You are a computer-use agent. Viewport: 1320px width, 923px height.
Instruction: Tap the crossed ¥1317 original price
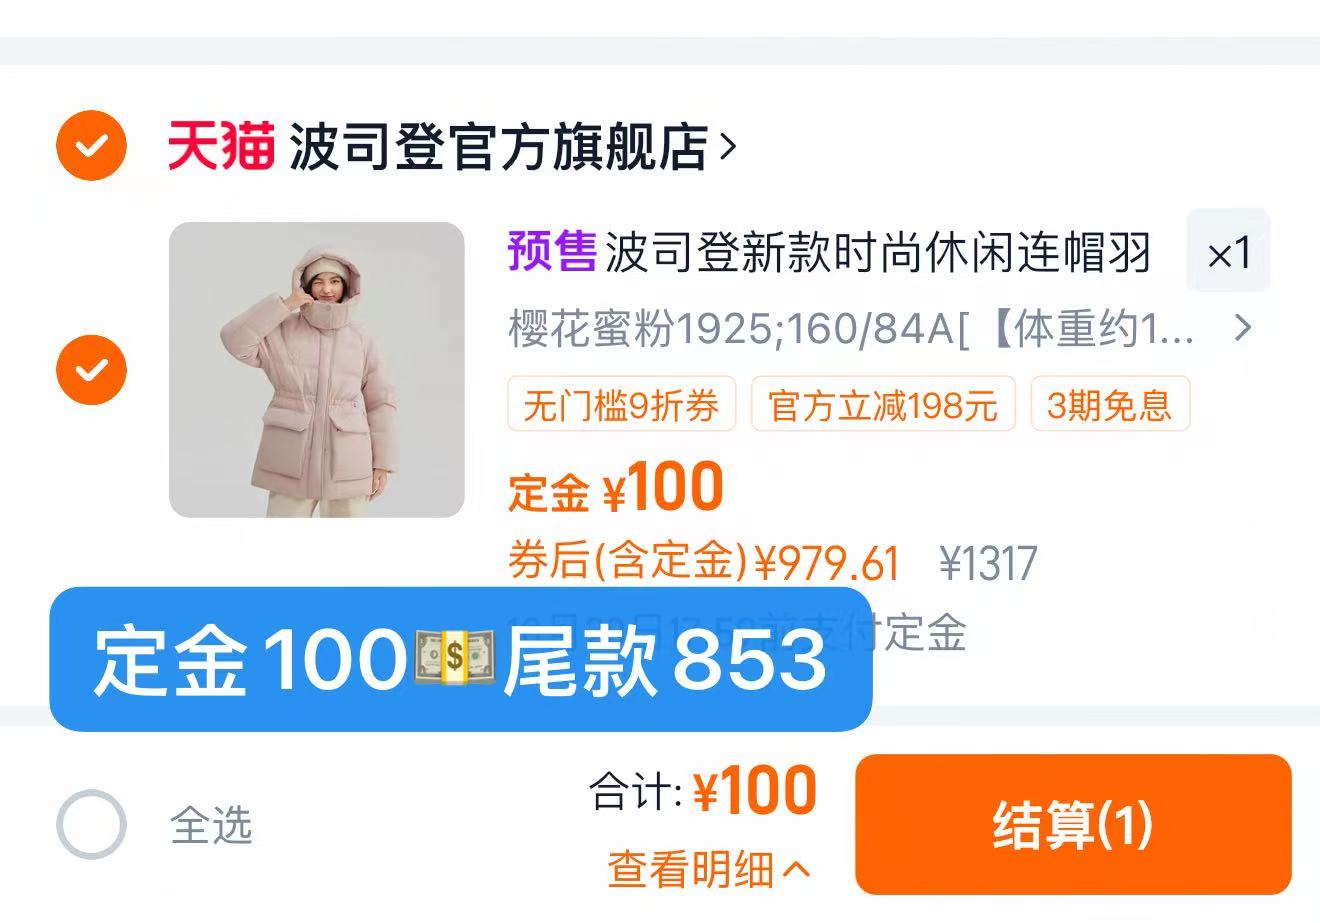(989, 563)
